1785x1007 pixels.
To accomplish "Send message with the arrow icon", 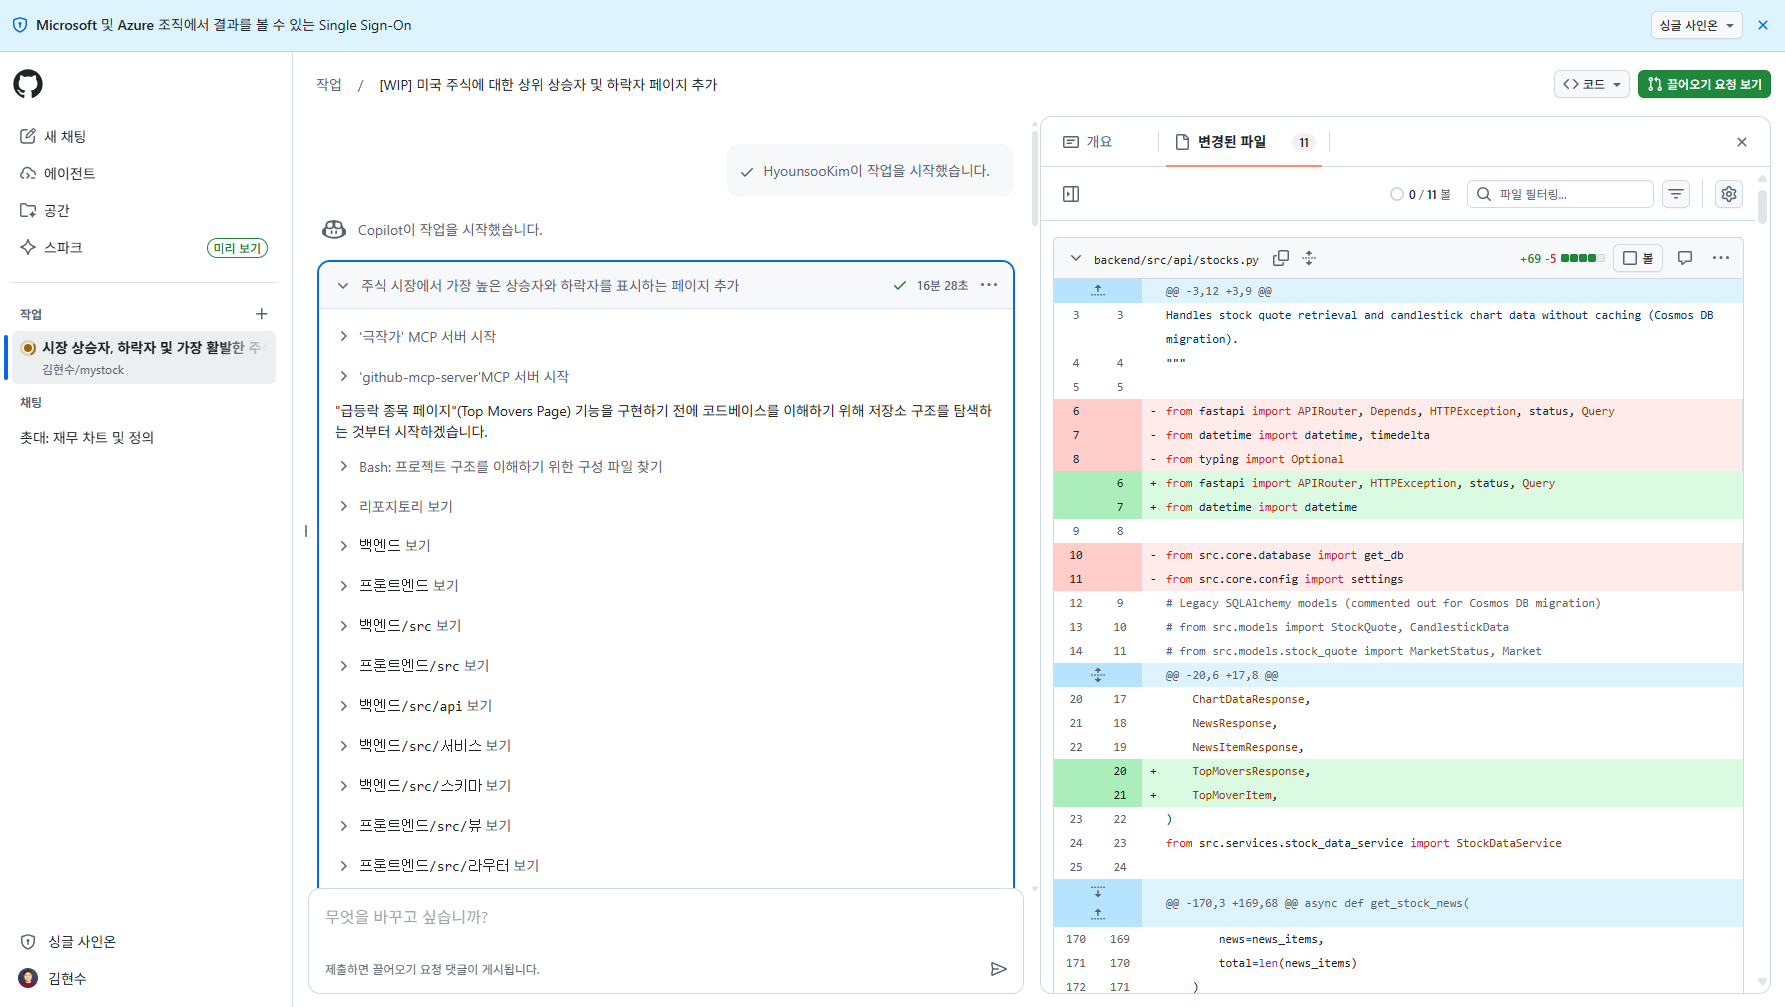I will [998, 969].
